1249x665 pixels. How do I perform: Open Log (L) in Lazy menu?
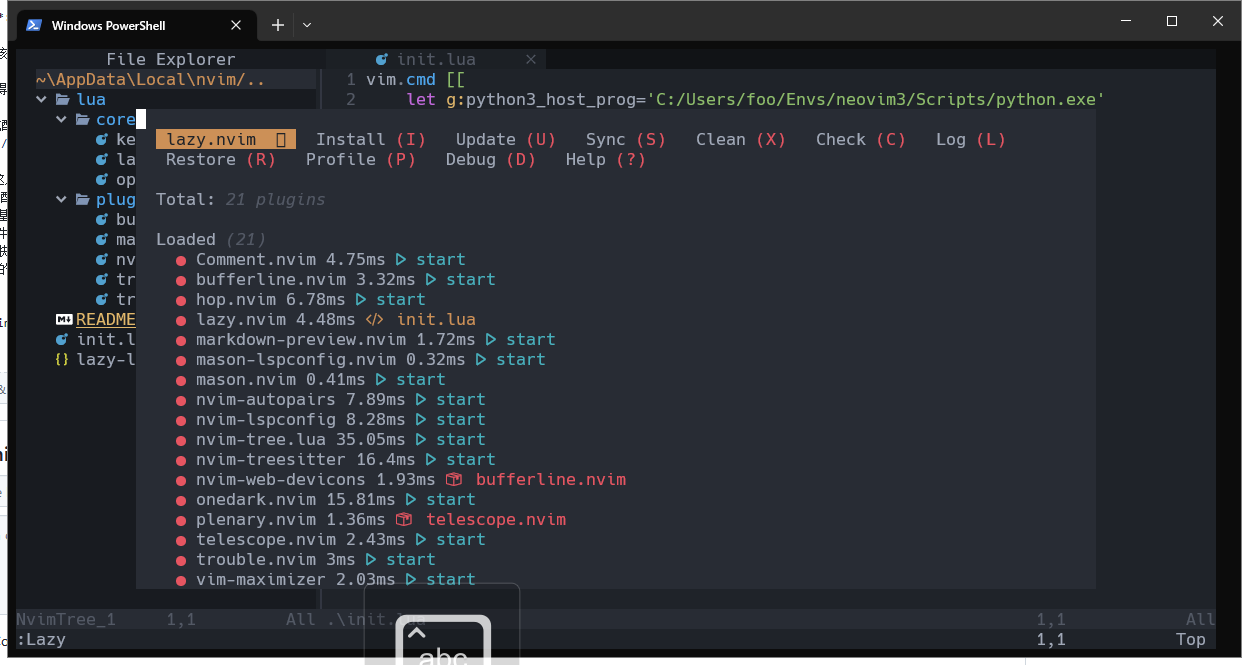(x=971, y=139)
